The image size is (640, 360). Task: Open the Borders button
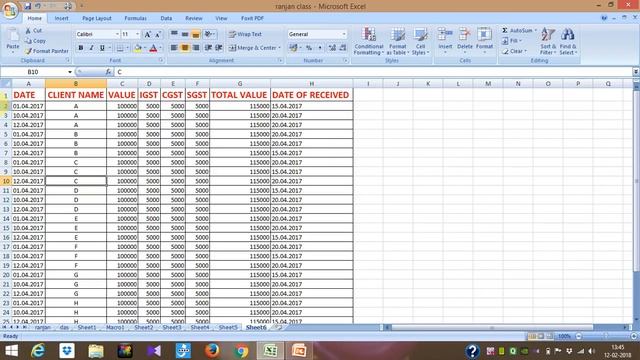(120, 48)
